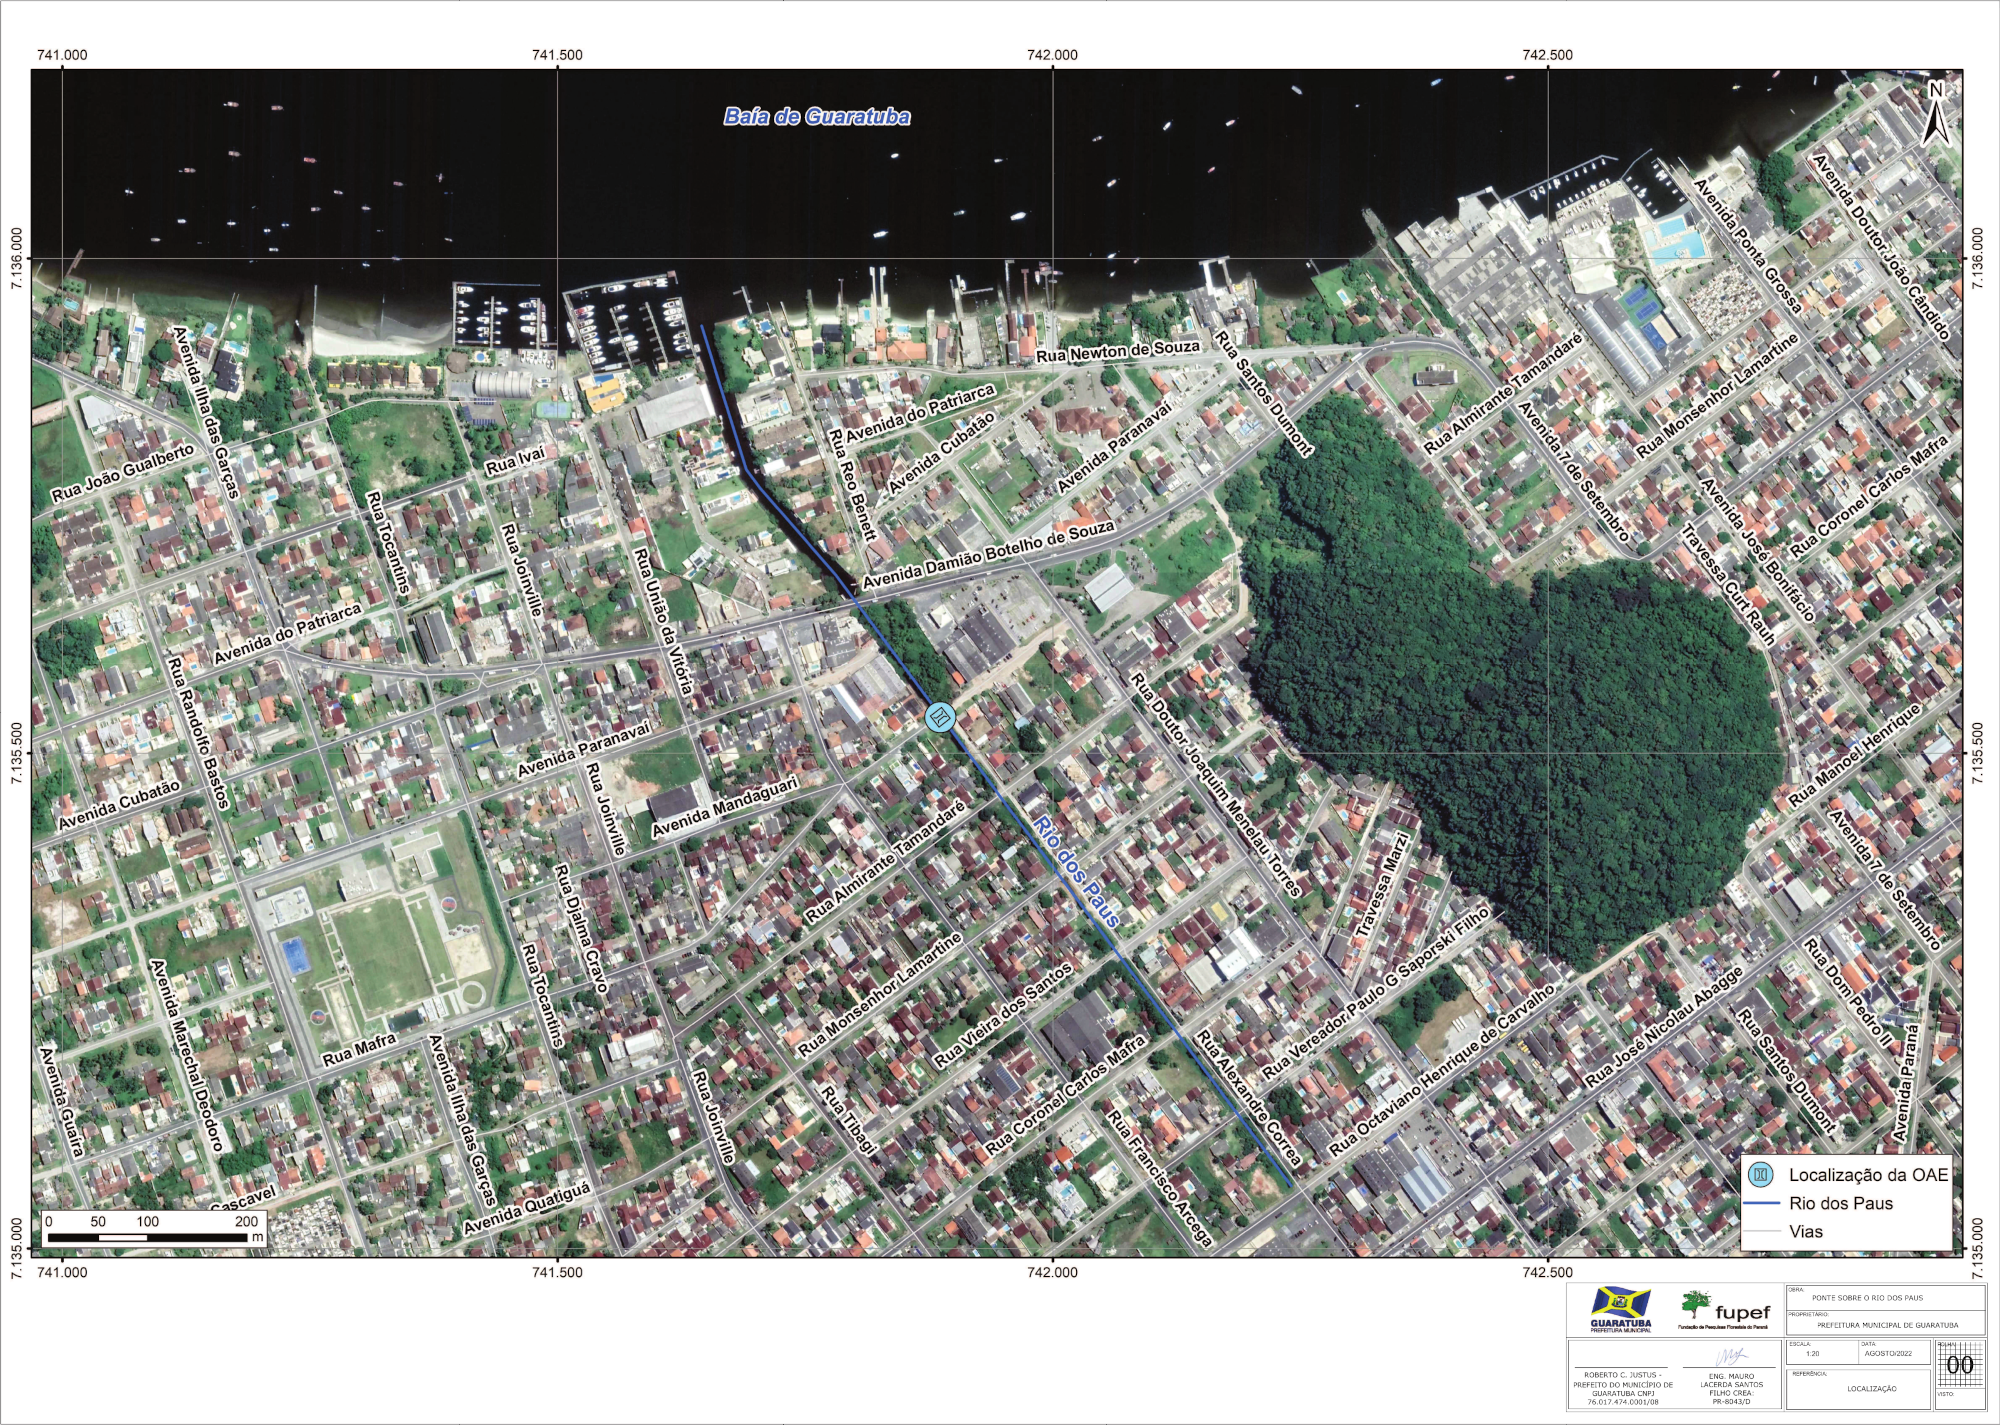Image resolution: width=2000 pixels, height=1425 pixels.
Task: Click the Guaratuba Prefeitura Municipal flag logo
Action: click(x=1621, y=1304)
